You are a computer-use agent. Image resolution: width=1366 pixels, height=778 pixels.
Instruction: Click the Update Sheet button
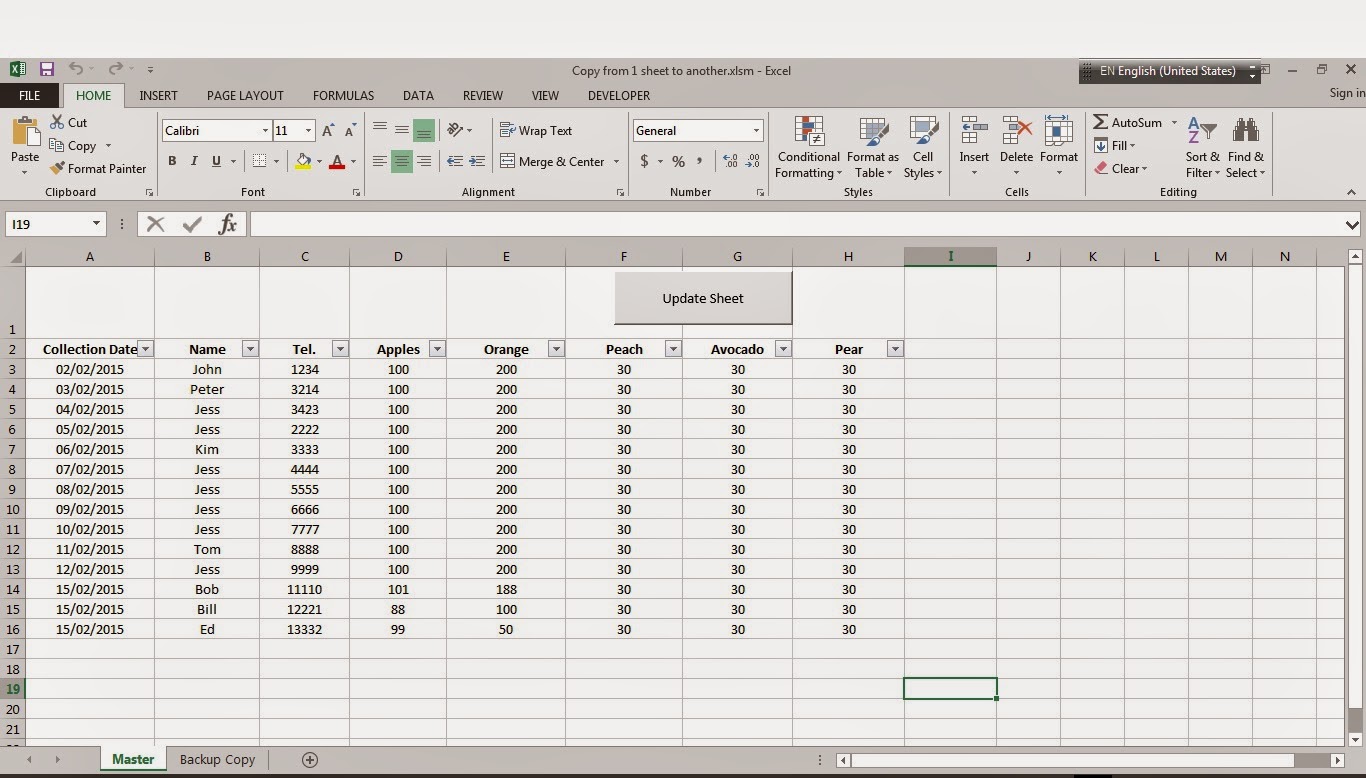click(703, 298)
